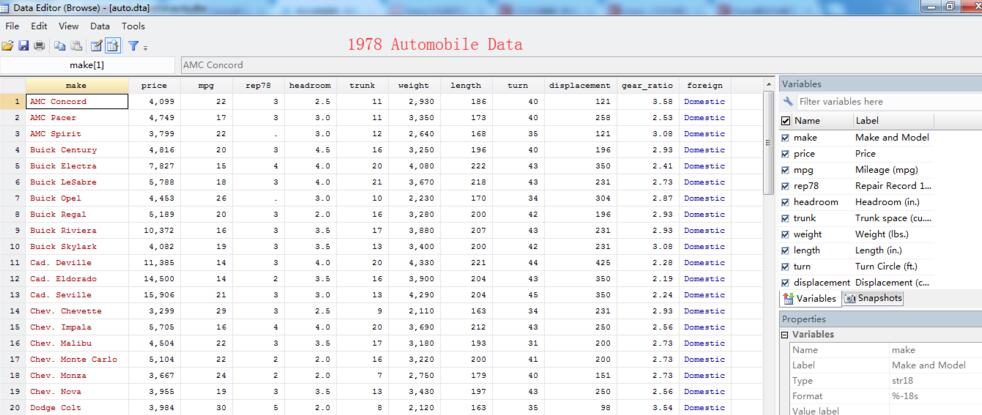Collapse the Variables section in Properties
Screen dimensions: 982x415
[x=785, y=335]
